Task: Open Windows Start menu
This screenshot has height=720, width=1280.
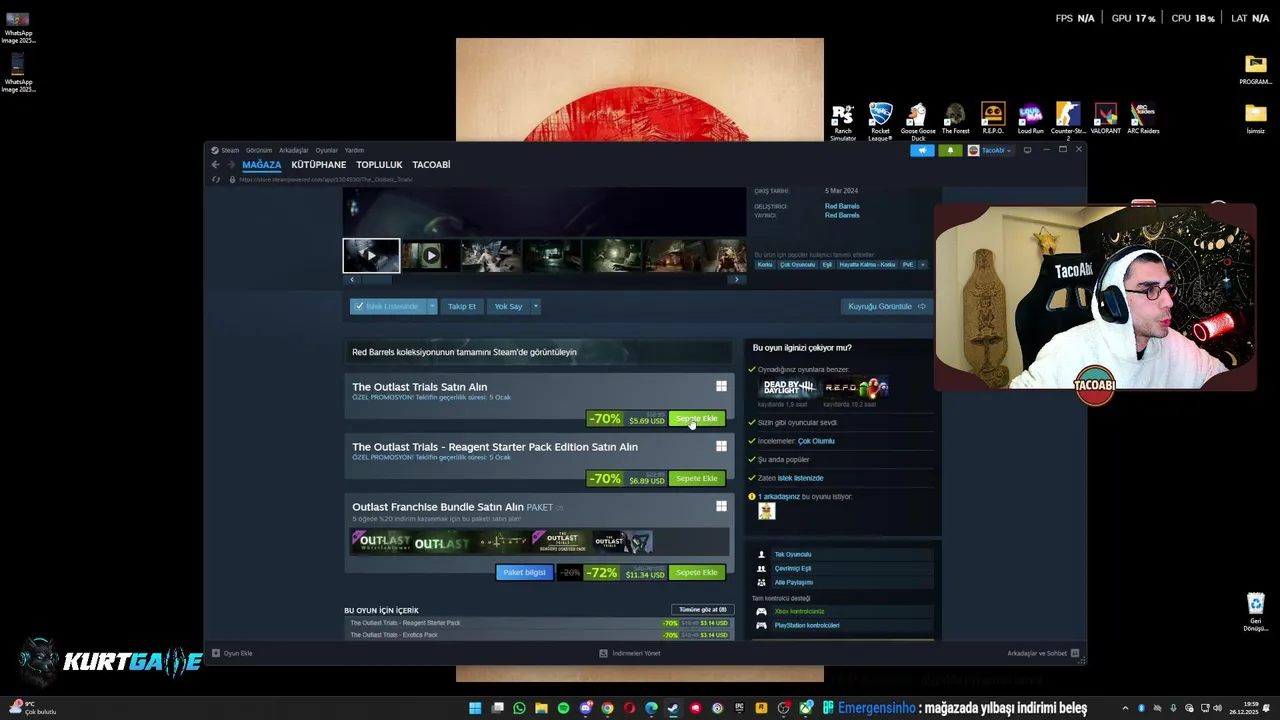Action: [475, 708]
